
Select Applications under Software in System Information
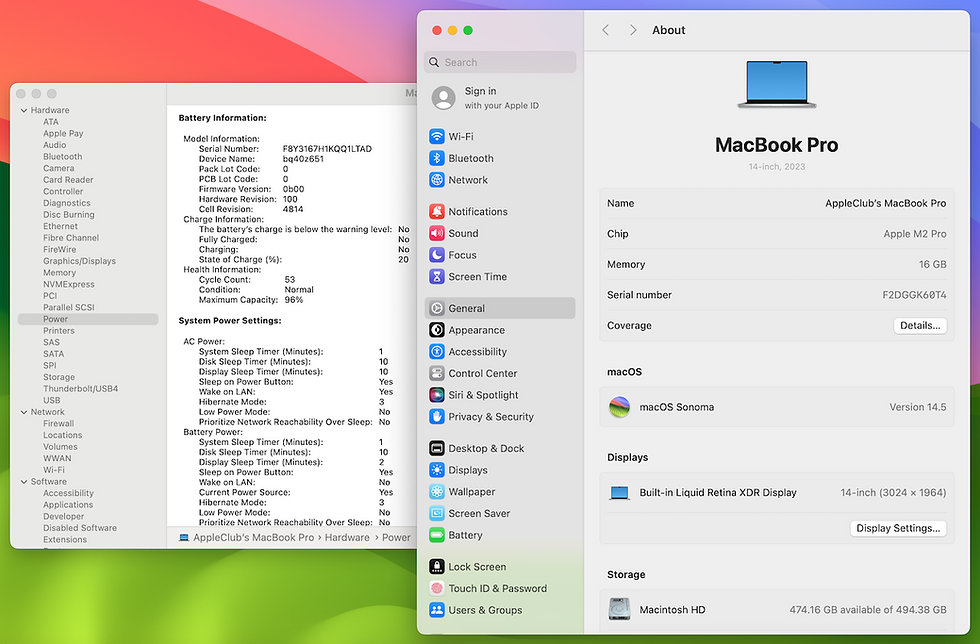68,505
